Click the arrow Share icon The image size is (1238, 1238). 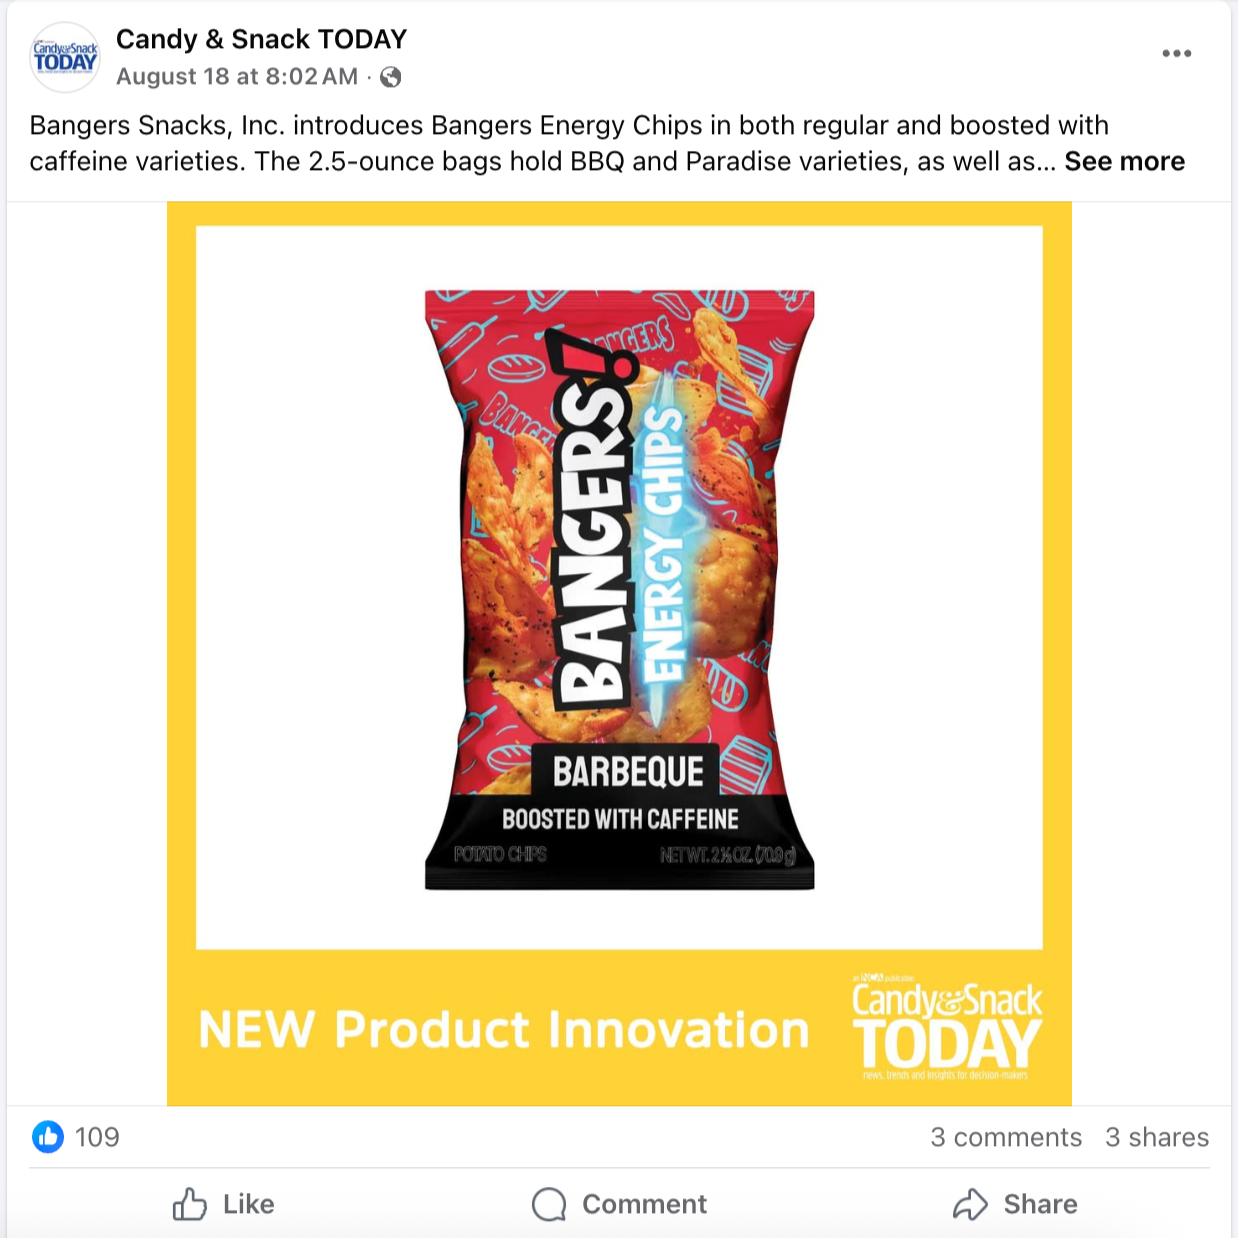[970, 1204]
